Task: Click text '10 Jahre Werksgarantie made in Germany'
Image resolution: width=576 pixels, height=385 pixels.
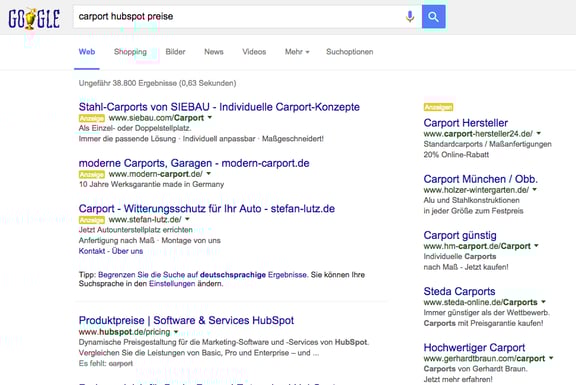Action: click(151, 184)
